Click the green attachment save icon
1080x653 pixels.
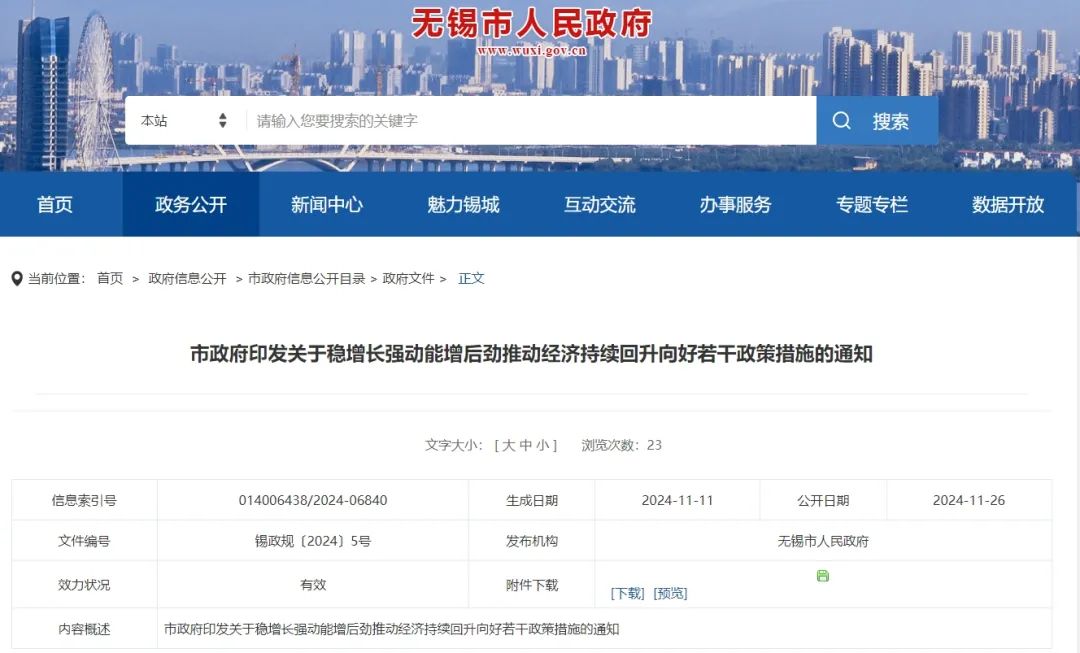(x=822, y=576)
